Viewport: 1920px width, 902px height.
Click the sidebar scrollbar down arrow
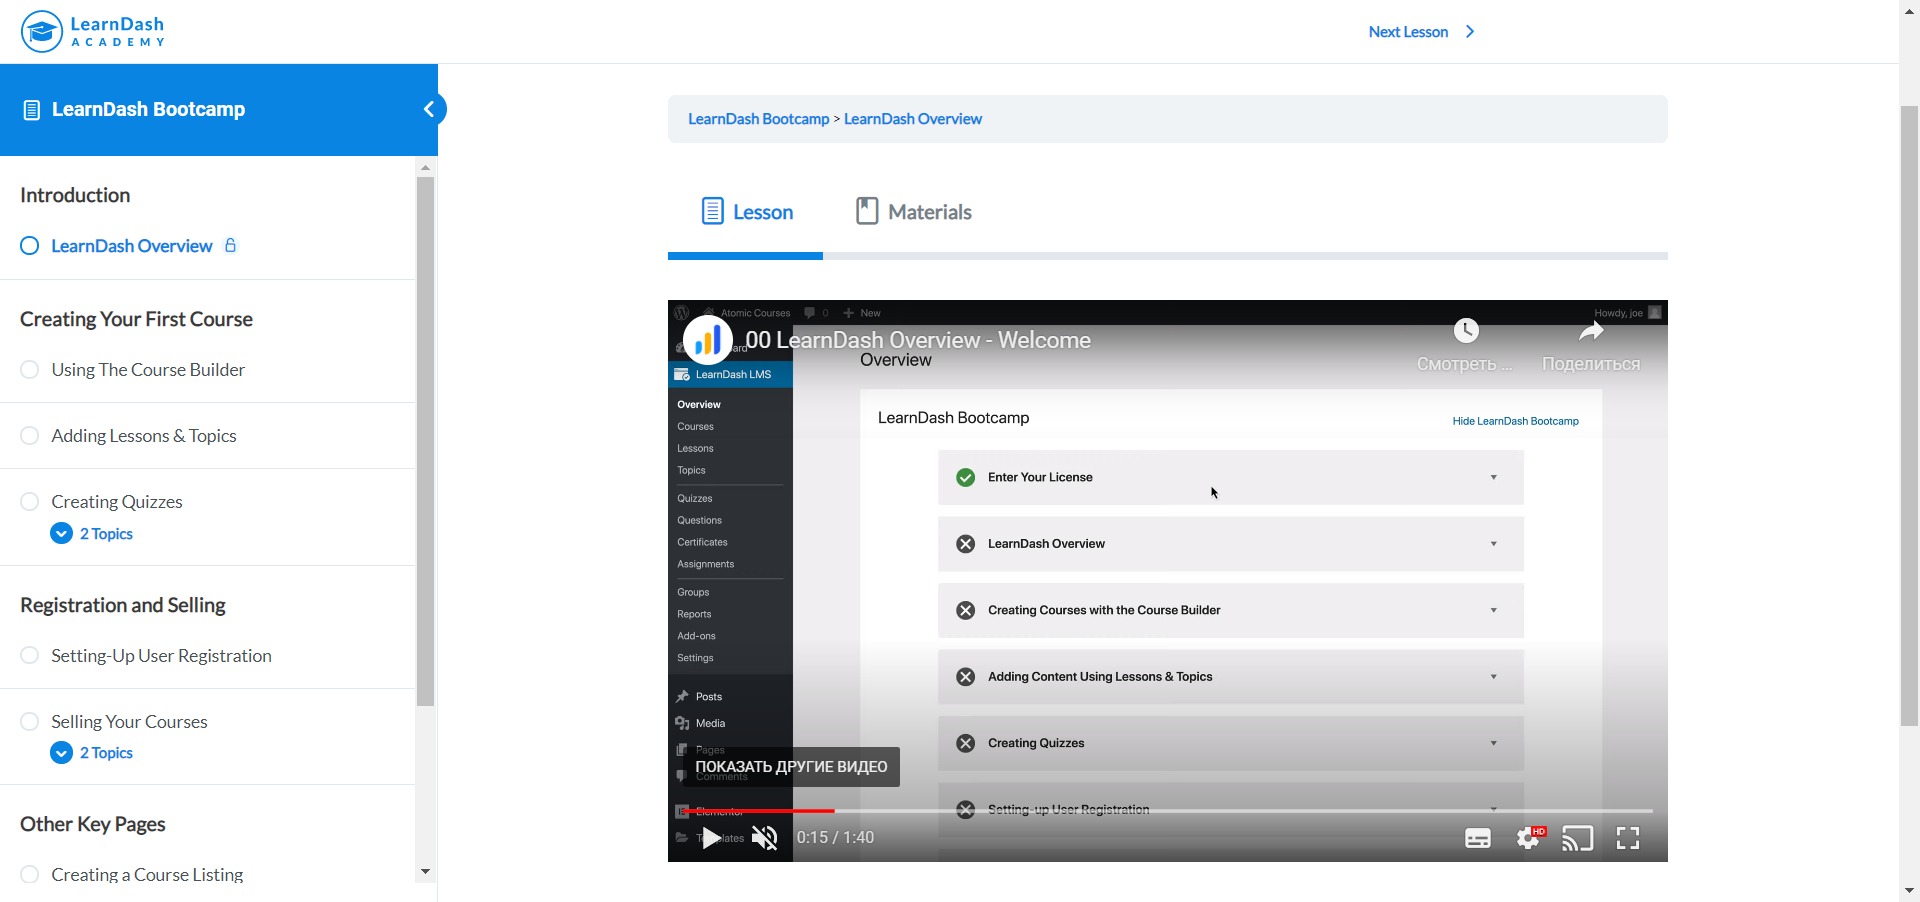tap(426, 872)
